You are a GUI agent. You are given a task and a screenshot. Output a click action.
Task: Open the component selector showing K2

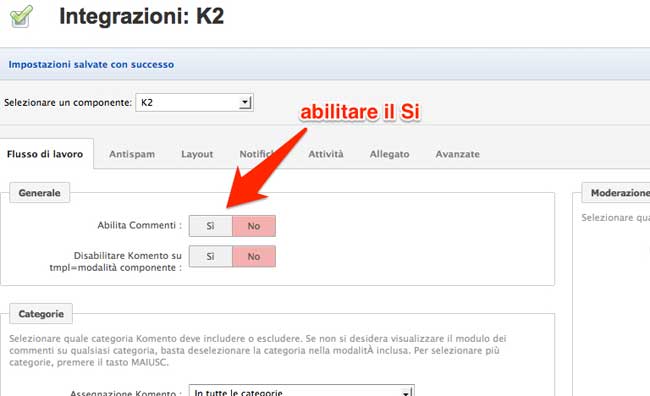click(194, 102)
